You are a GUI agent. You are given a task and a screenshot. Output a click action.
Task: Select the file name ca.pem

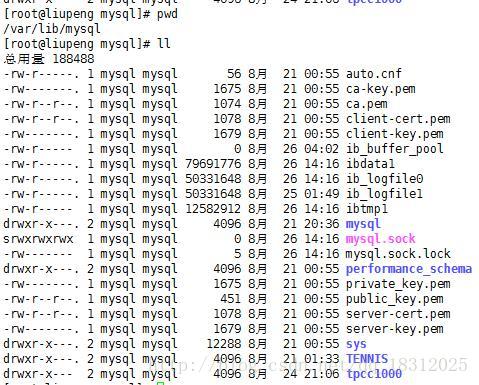(x=367, y=104)
